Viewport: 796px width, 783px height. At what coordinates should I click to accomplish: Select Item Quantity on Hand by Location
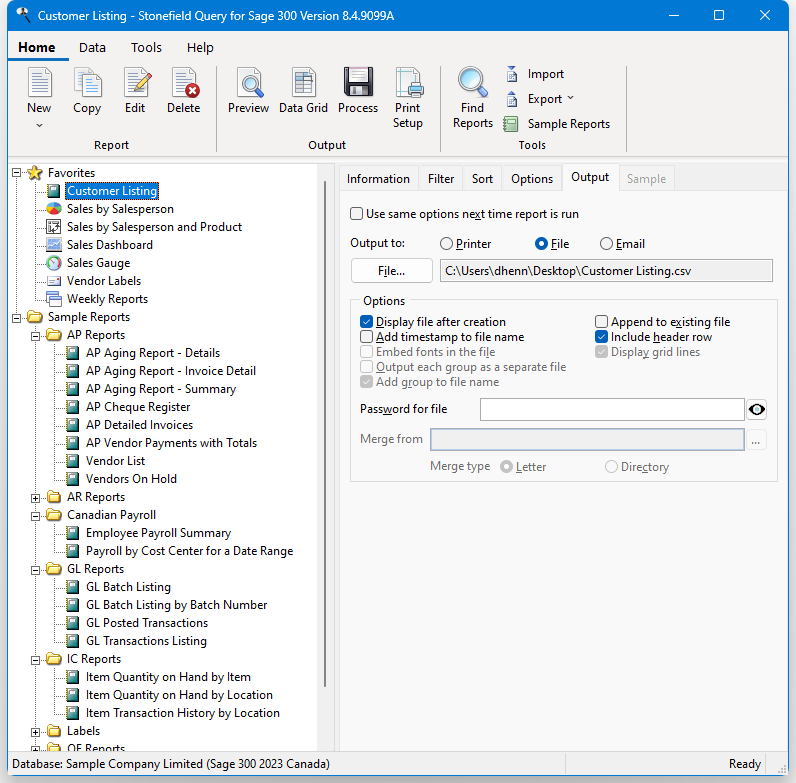click(x=179, y=695)
